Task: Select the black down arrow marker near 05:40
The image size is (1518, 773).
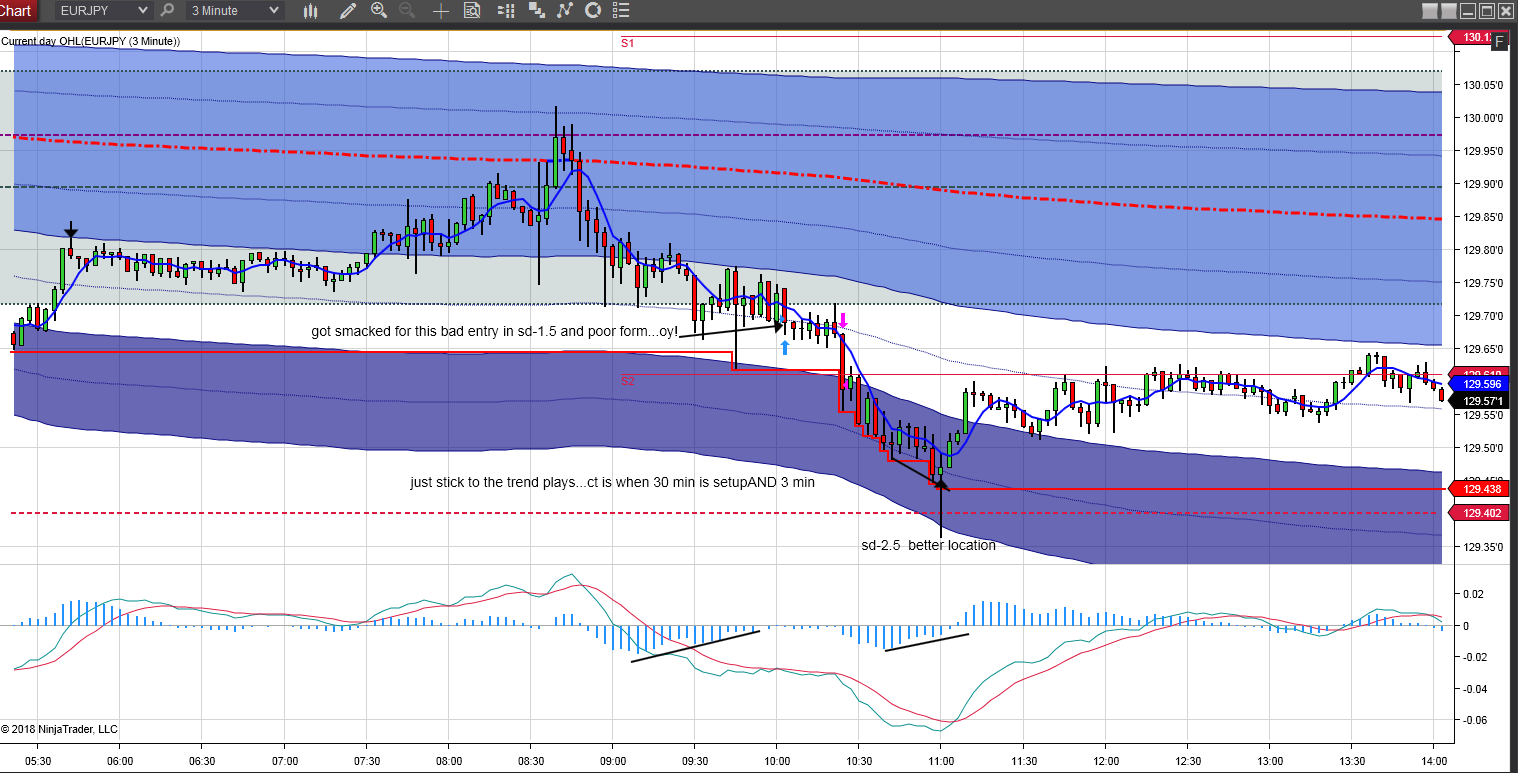Action: 70,231
